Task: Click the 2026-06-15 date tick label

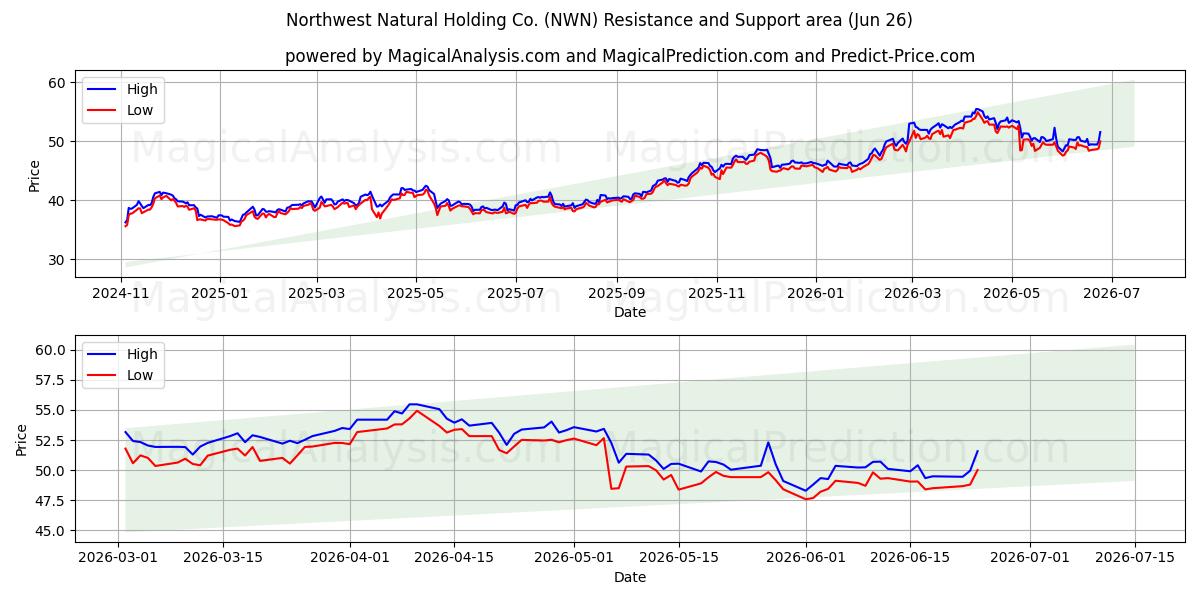Action: [911, 559]
